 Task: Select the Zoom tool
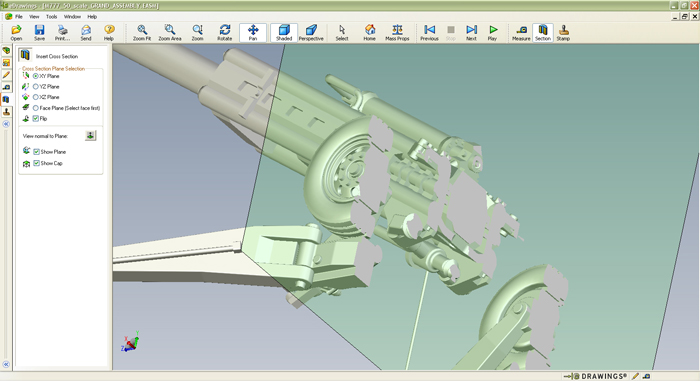pos(197,33)
